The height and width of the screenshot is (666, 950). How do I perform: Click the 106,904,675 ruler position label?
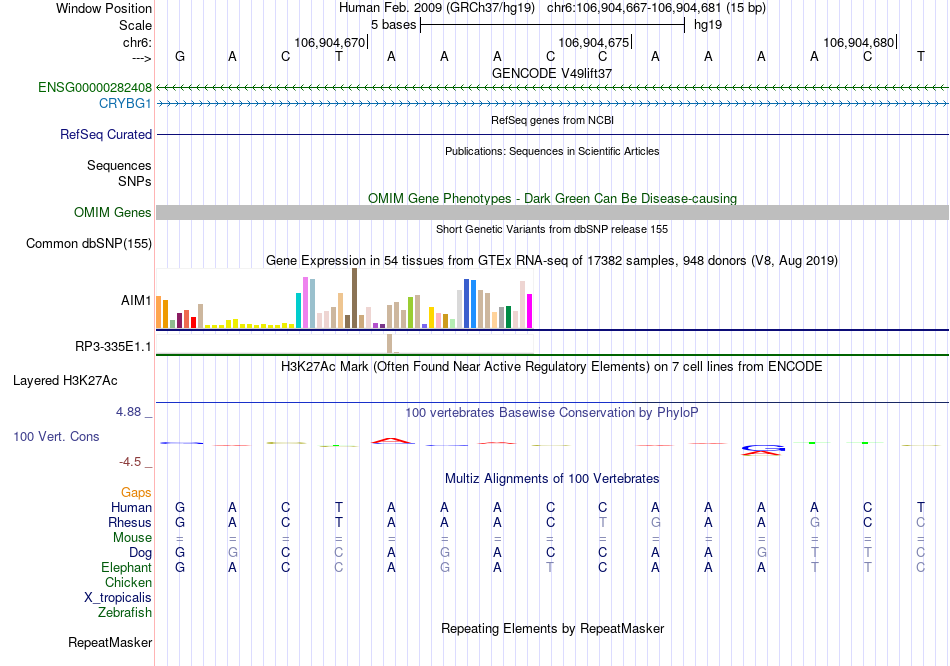pyautogui.click(x=594, y=42)
